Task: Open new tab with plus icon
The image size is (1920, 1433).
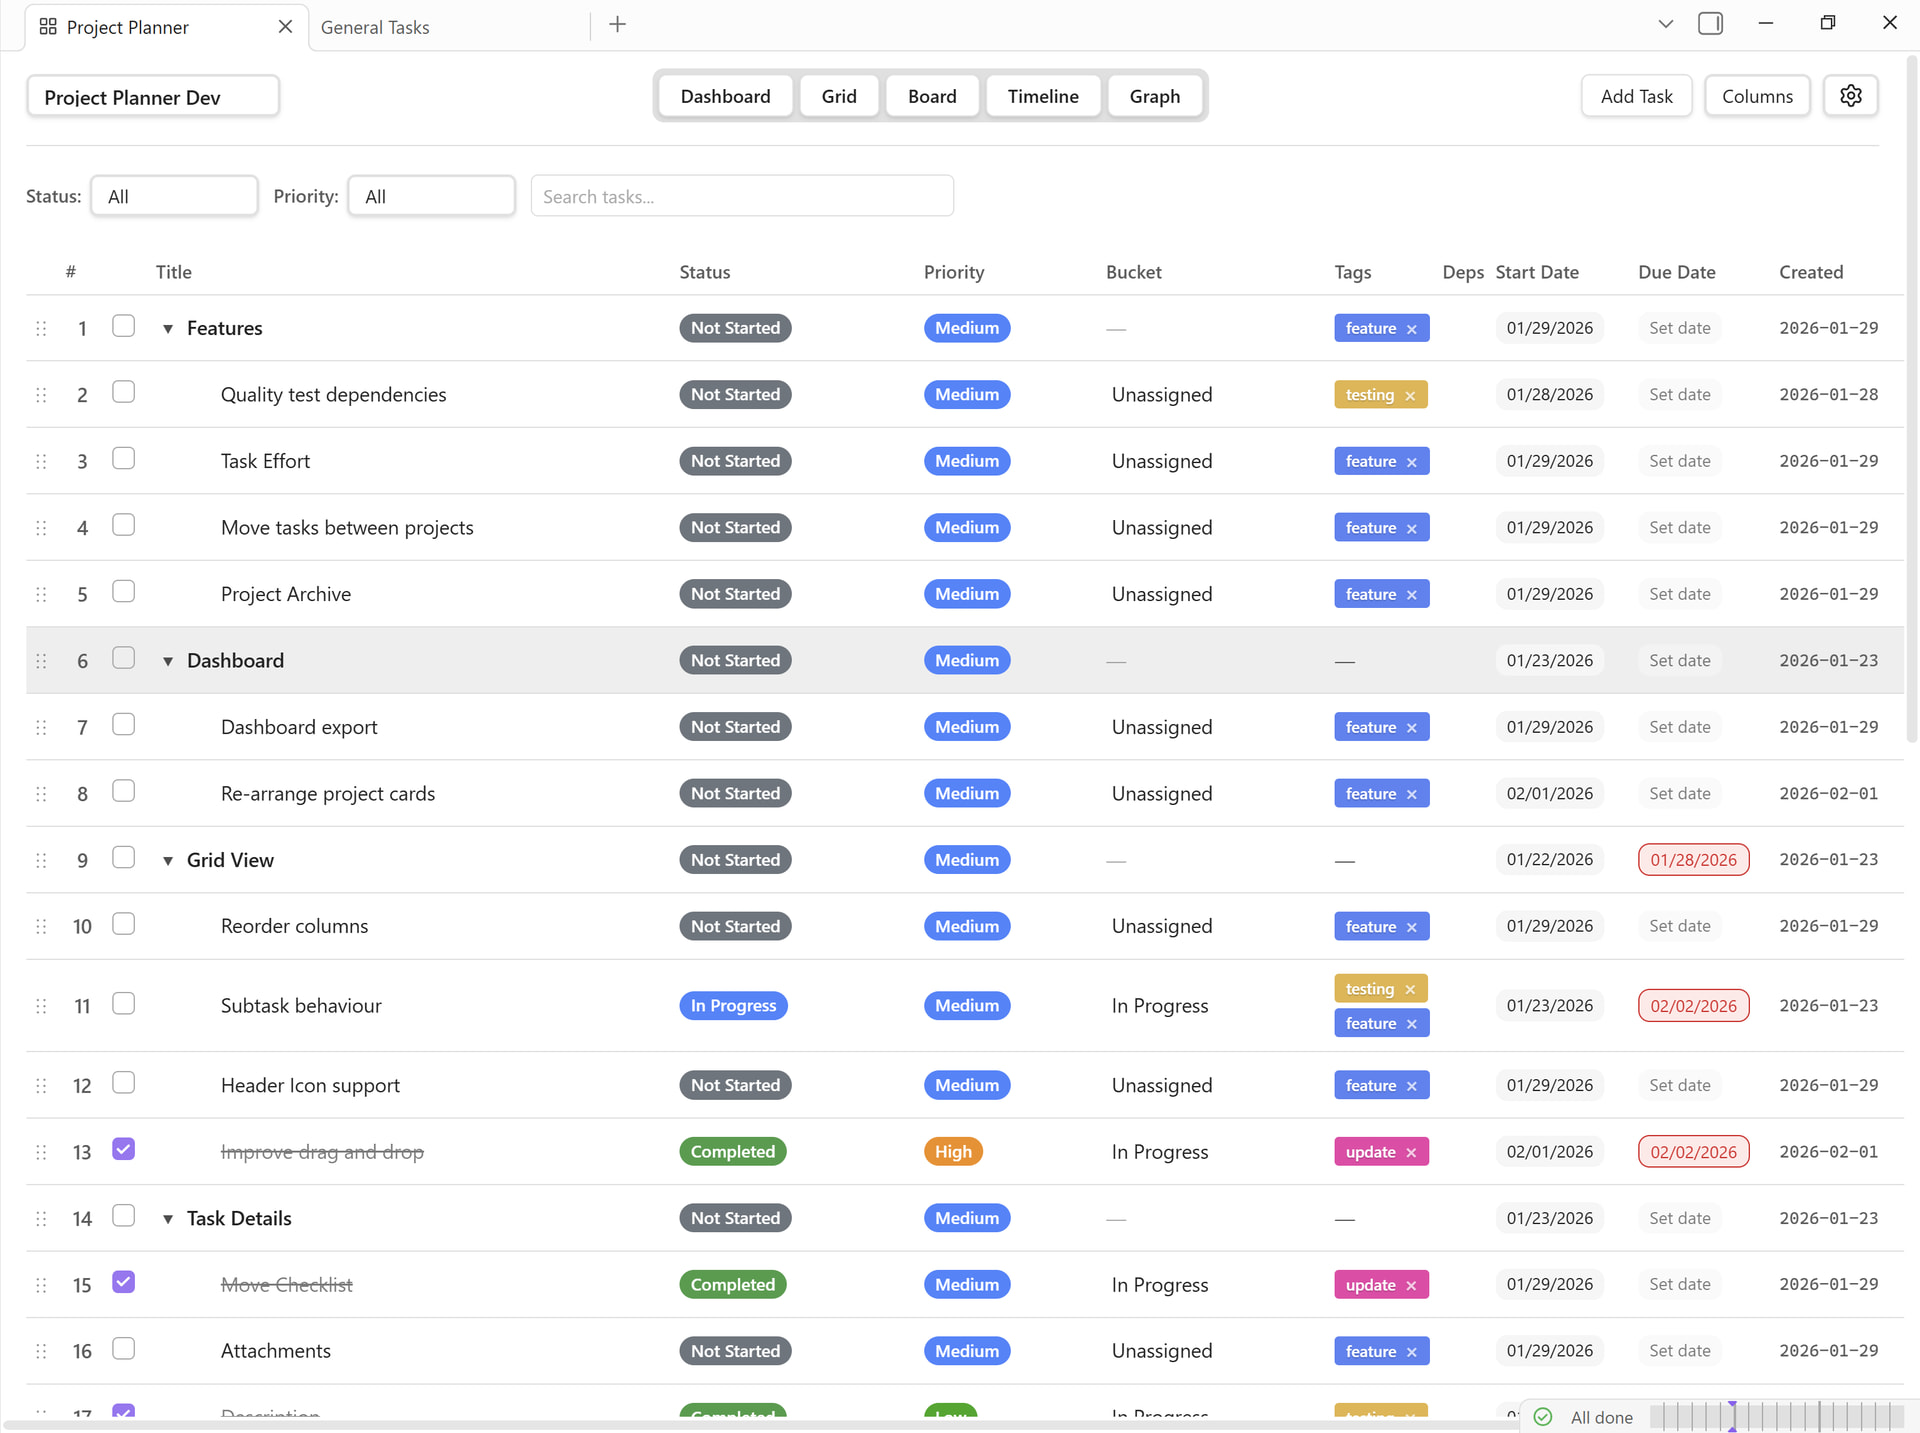Action: point(617,25)
